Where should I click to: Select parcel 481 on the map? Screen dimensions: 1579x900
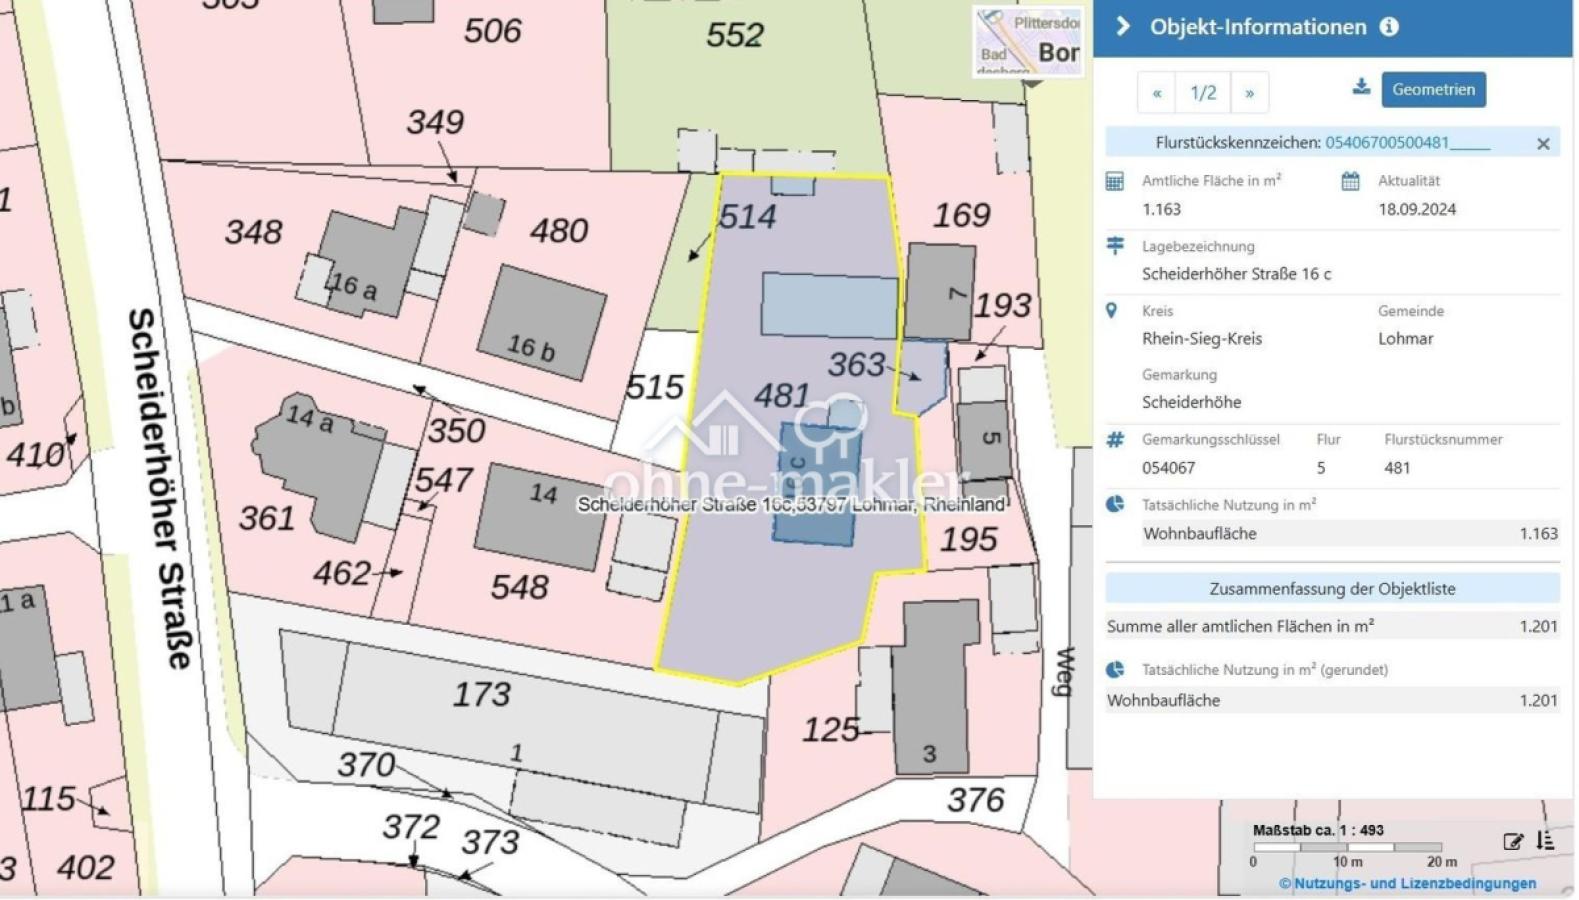coord(781,396)
